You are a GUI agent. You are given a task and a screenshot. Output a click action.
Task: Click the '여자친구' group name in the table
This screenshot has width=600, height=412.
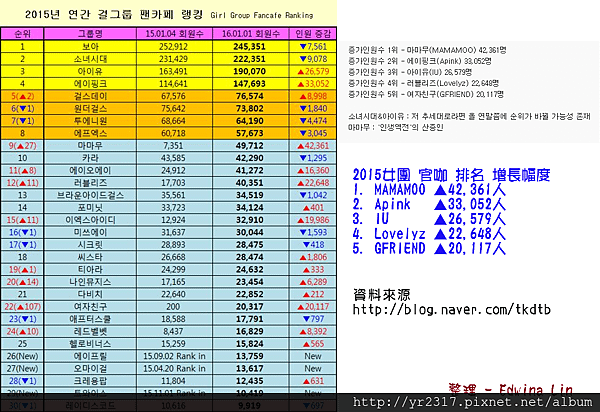click(90, 306)
